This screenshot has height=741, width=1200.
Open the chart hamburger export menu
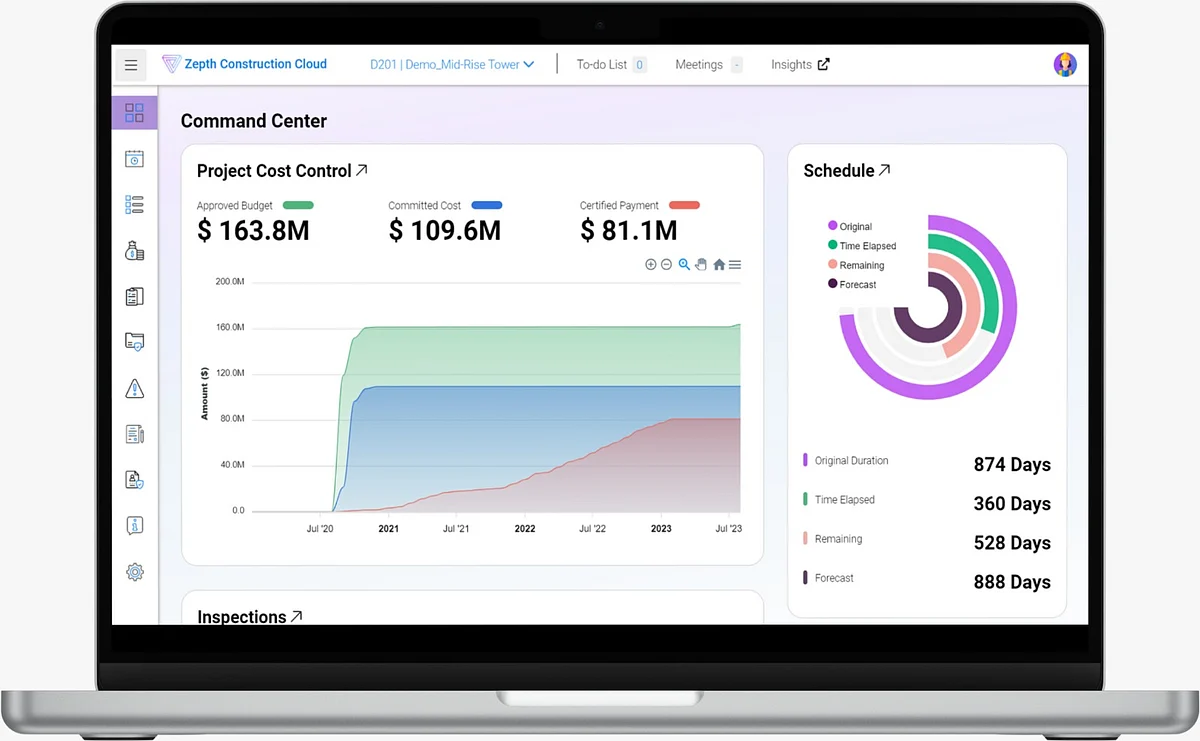pos(735,265)
